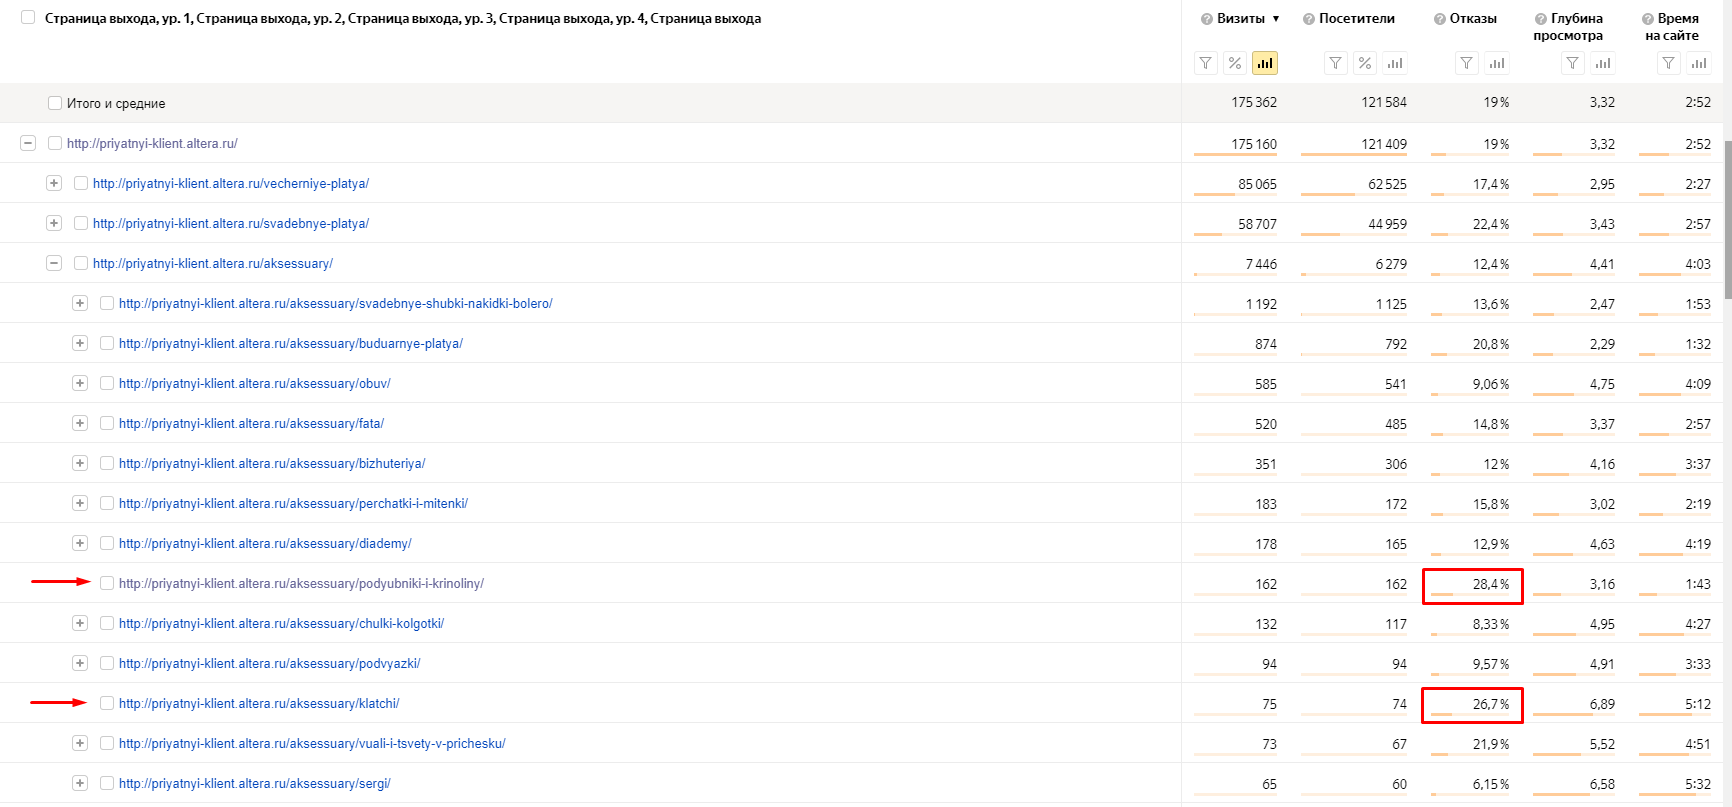The width and height of the screenshot is (1732, 807).
Task: Click the 175 362 total visits value
Action: pos(1254,102)
